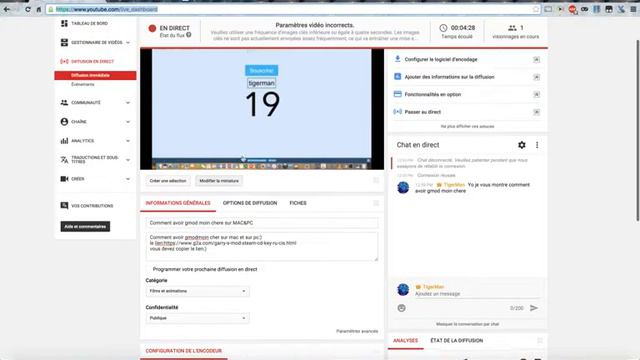Click the broadcast icon beside Passer au direct
The width and height of the screenshot is (640, 360).
397,111
